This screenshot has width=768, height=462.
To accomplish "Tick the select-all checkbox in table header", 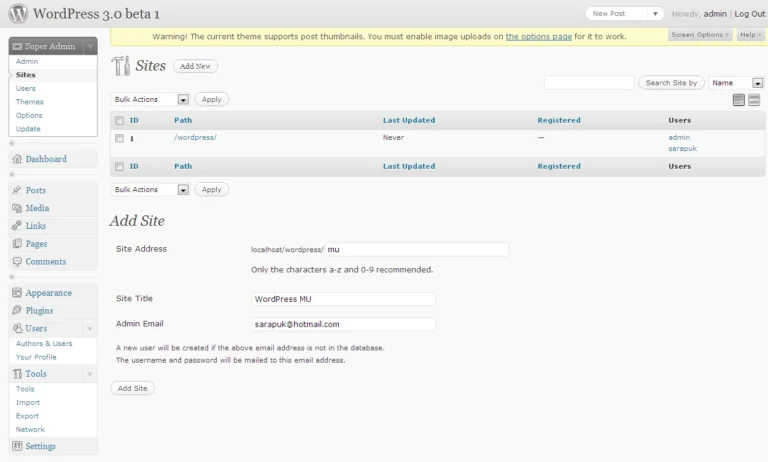I will (x=120, y=121).
